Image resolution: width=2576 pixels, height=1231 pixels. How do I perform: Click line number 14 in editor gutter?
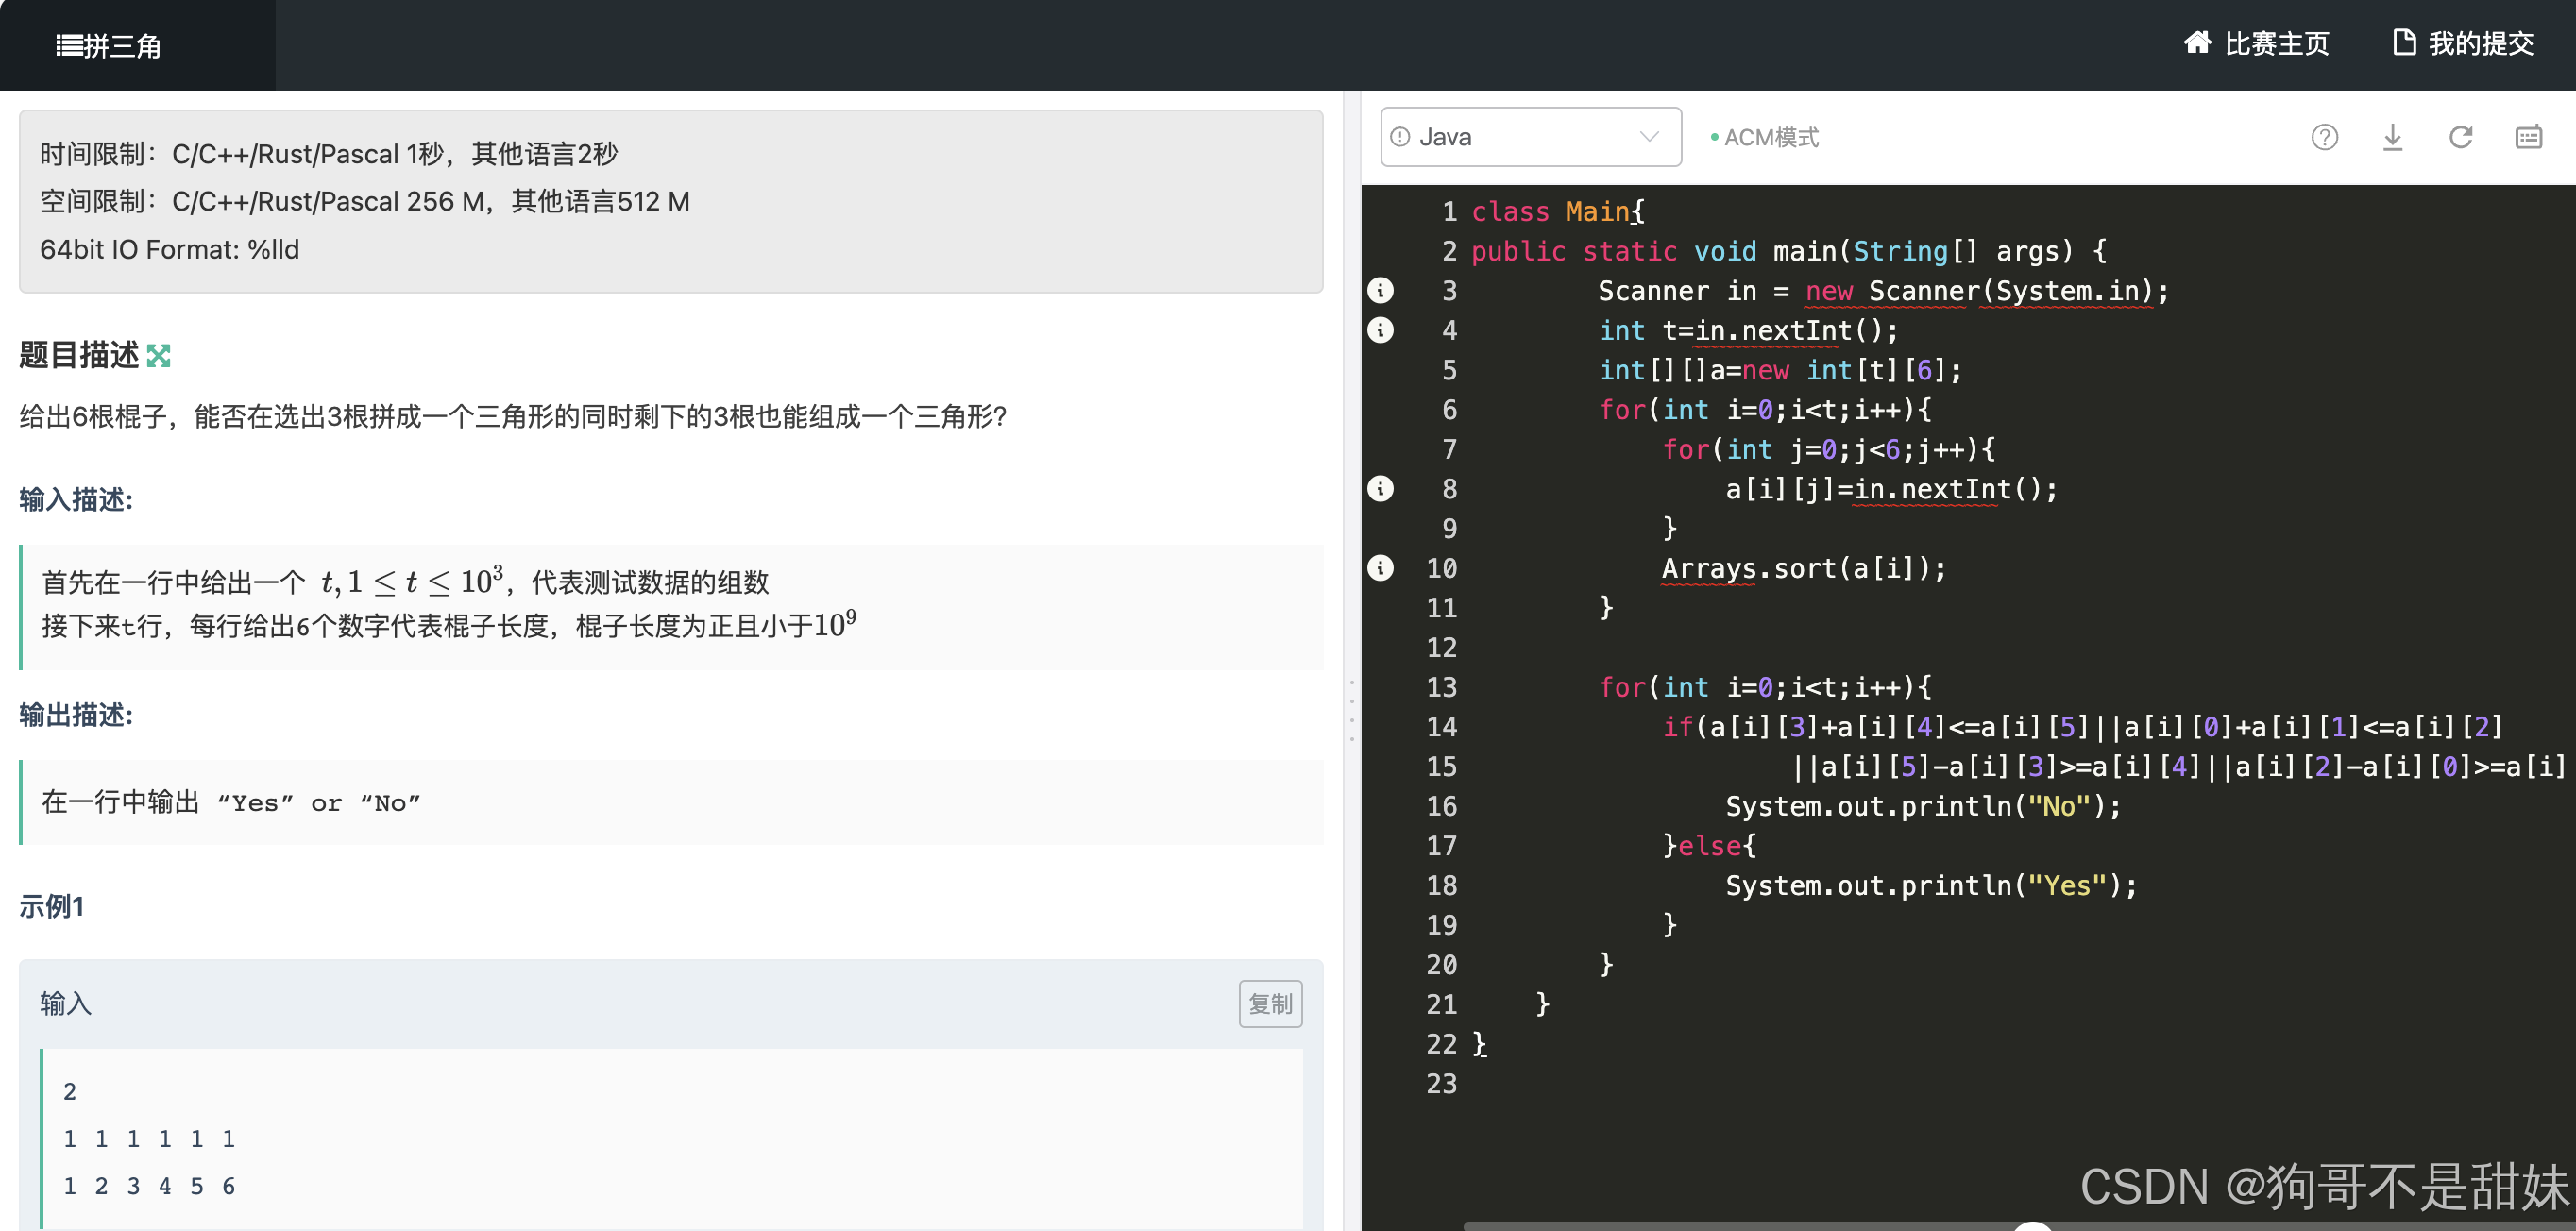(x=1441, y=727)
